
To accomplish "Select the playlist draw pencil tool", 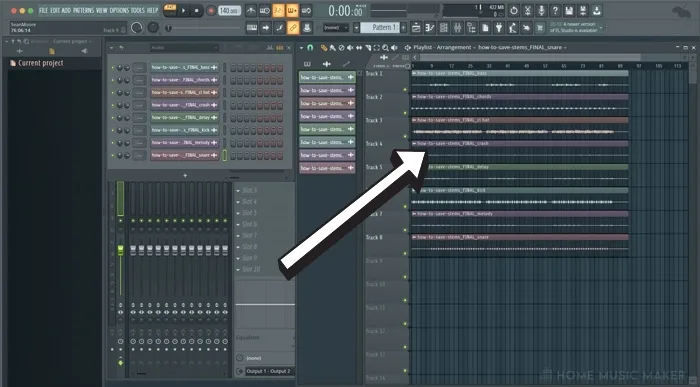I will pyautogui.click(x=324, y=47).
